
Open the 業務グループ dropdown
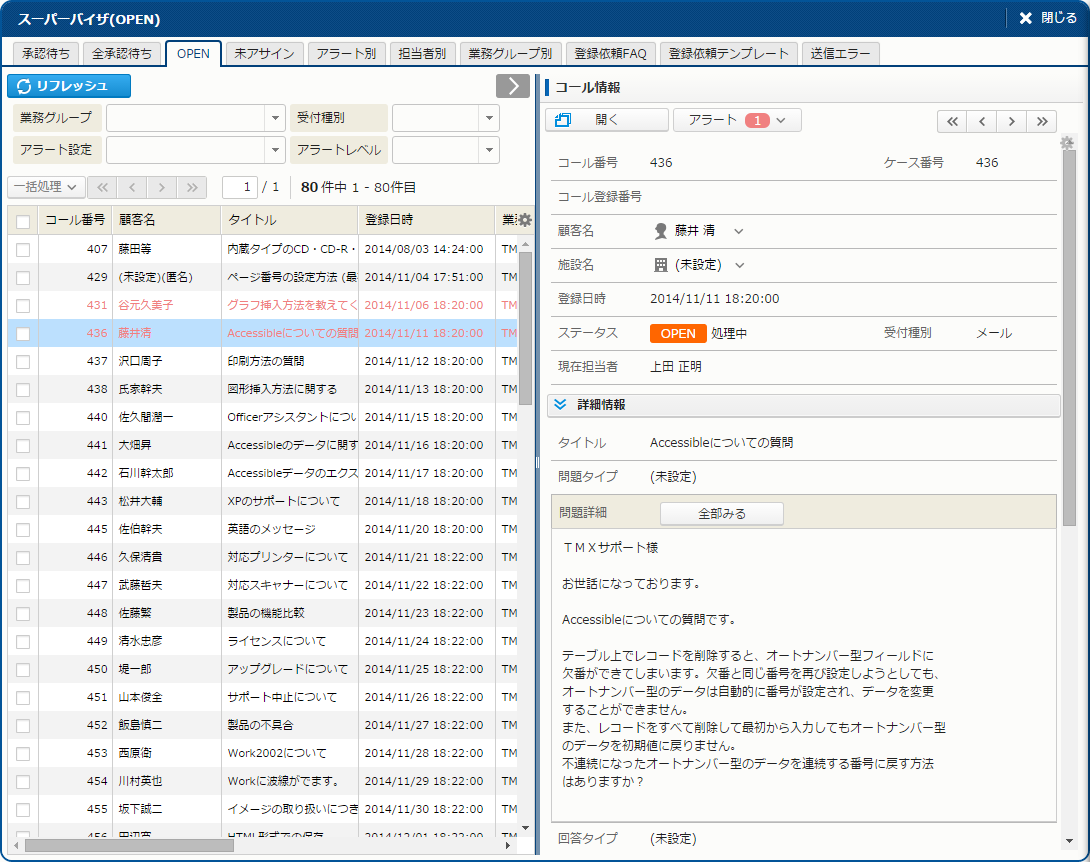[x=276, y=118]
